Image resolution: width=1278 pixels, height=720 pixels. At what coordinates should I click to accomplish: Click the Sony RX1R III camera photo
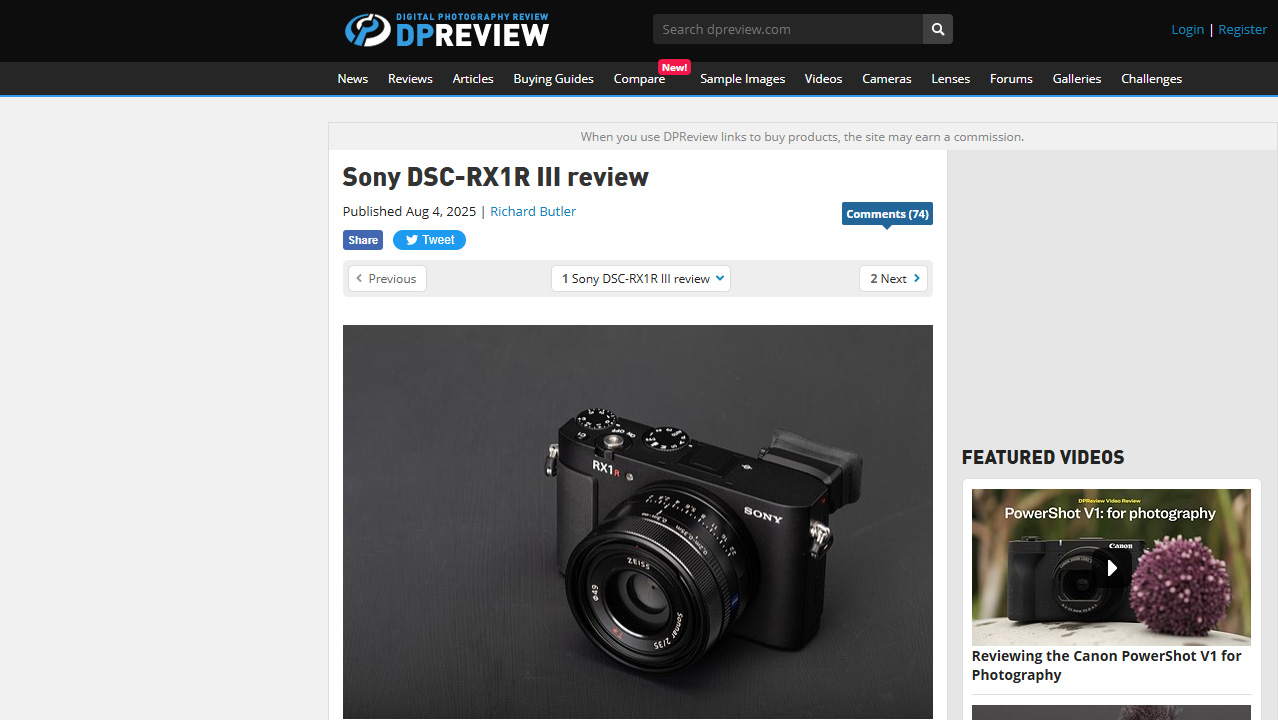pos(638,522)
